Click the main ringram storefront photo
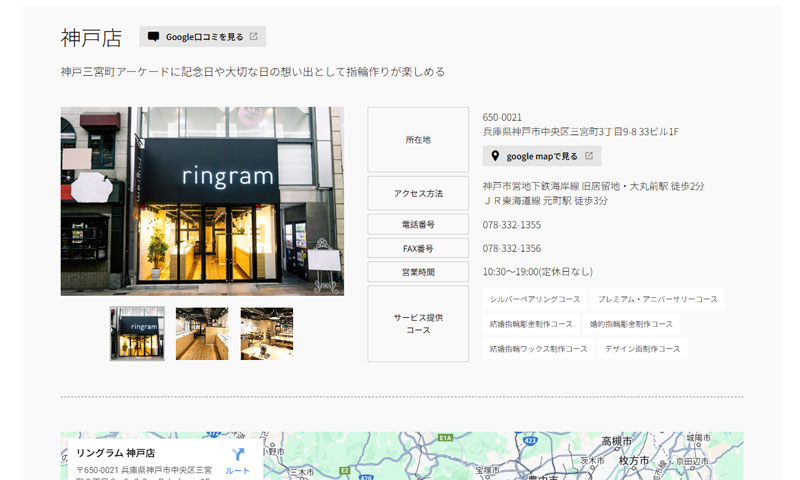 tap(202, 201)
